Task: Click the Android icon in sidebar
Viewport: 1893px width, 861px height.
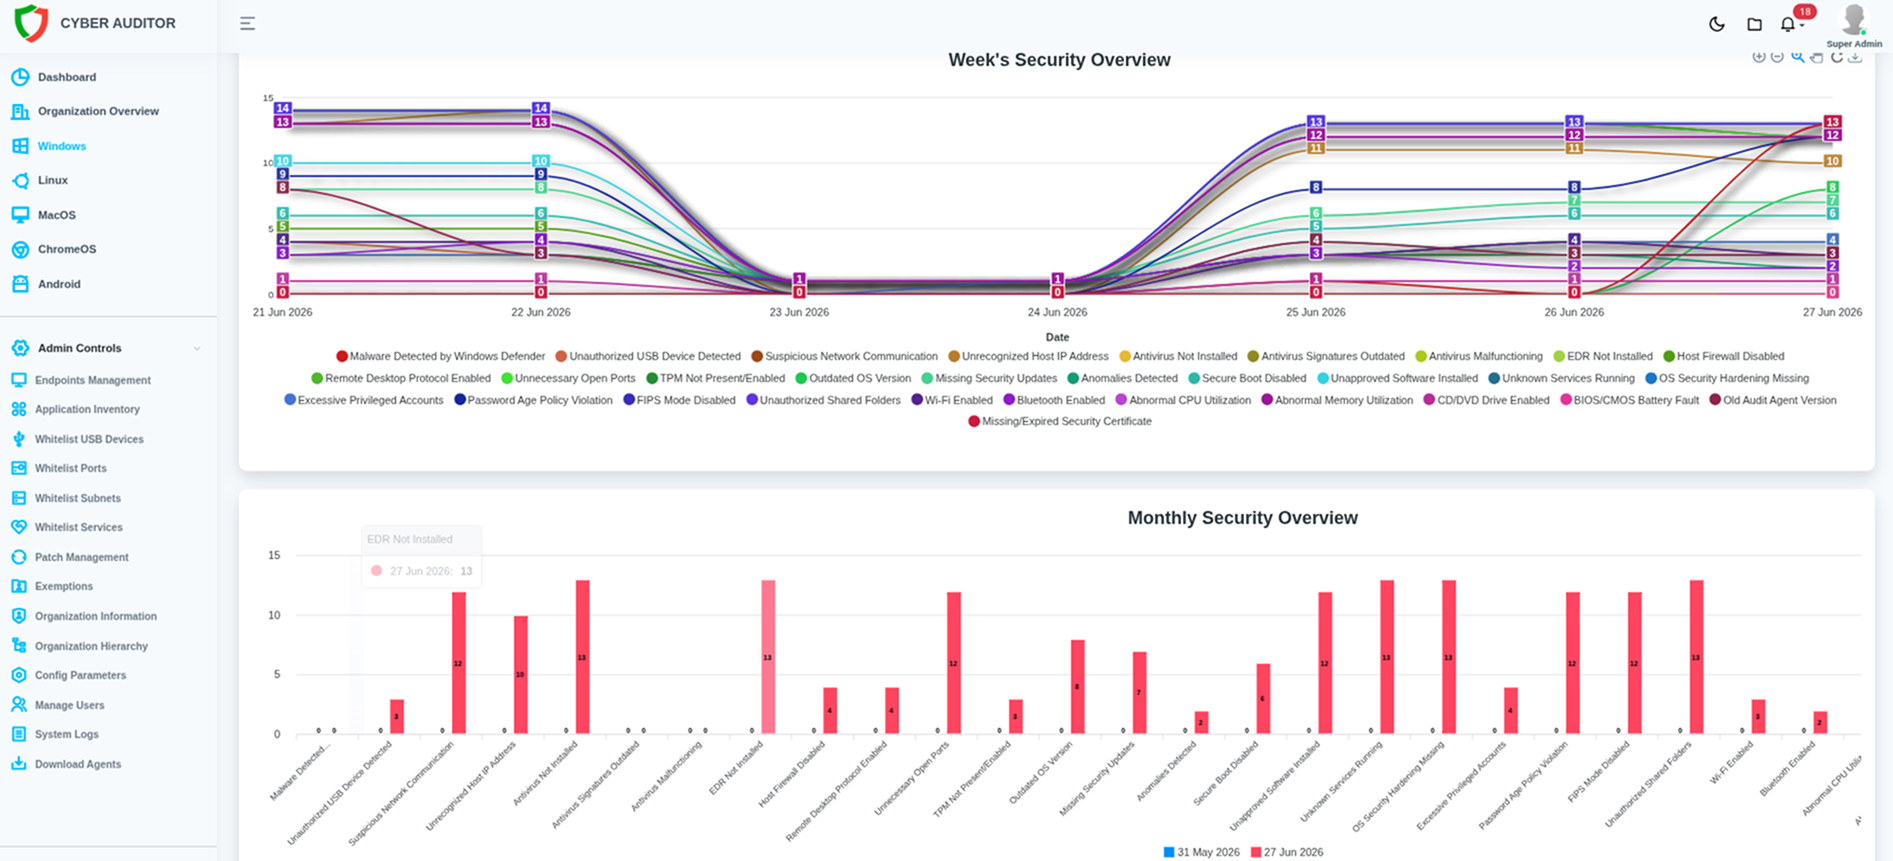Action: (x=20, y=284)
